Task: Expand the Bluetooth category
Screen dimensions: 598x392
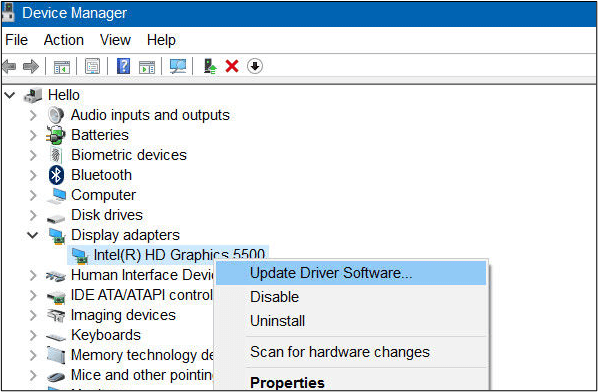Action: (33, 175)
